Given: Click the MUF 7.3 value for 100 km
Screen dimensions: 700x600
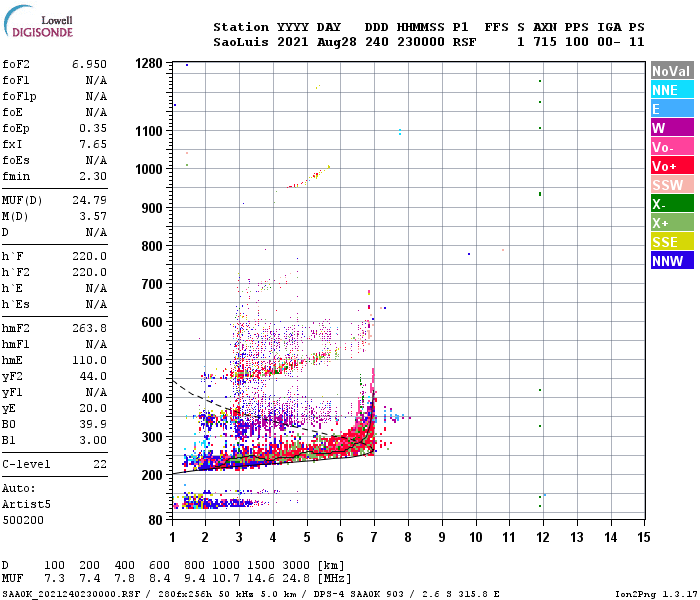Looking at the screenshot, I should [54, 579].
